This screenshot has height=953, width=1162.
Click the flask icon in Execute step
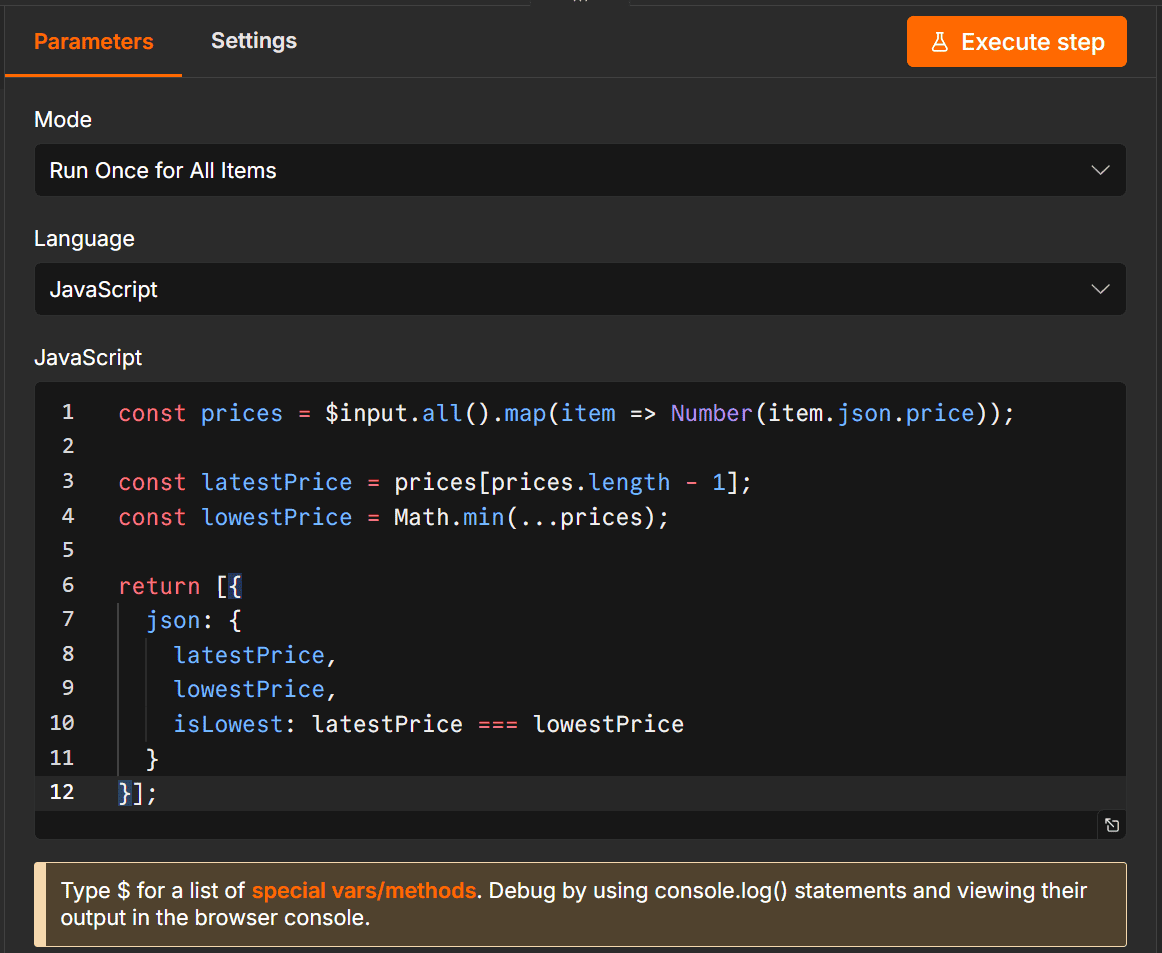tap(939, 41)
